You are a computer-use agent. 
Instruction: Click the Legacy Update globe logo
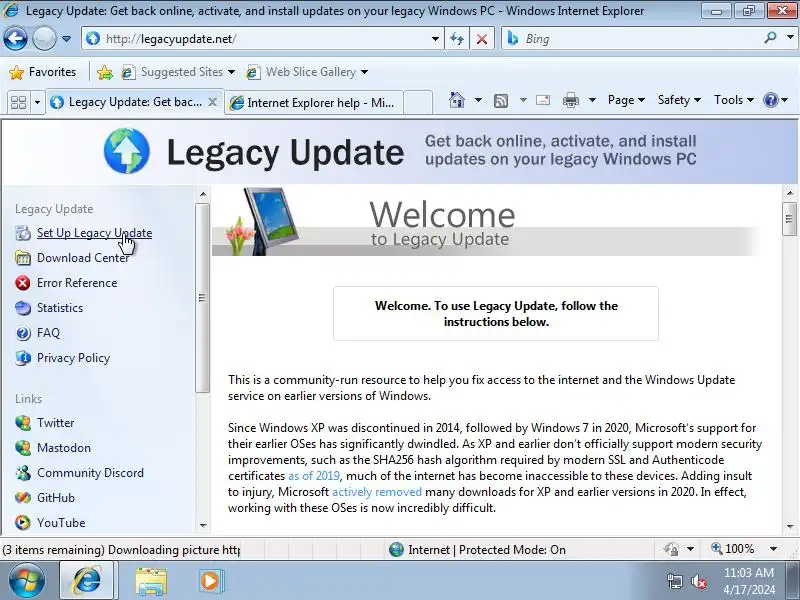pyautogui.click(x=127, y=151)
